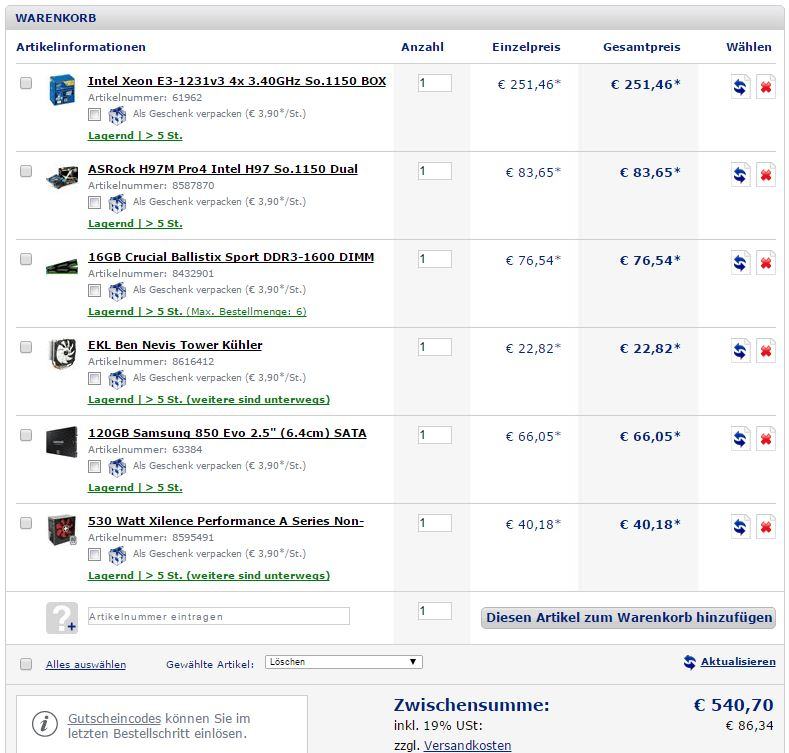Image resolution: width=789 pixels, height=753 pixels.
Task: Click refresh icon for Xilence power supply
Action: click(x=740, y=527)
